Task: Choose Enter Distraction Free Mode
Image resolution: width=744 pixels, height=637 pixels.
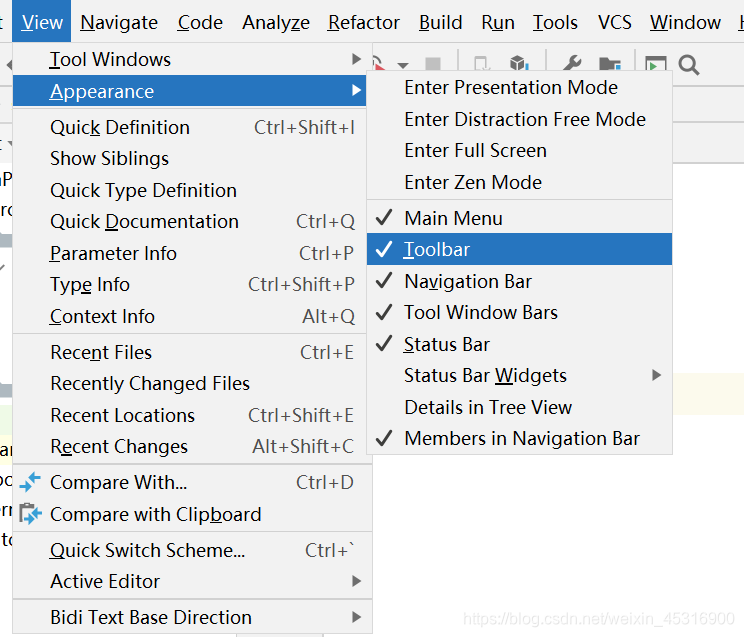Action: coord(525,119)
